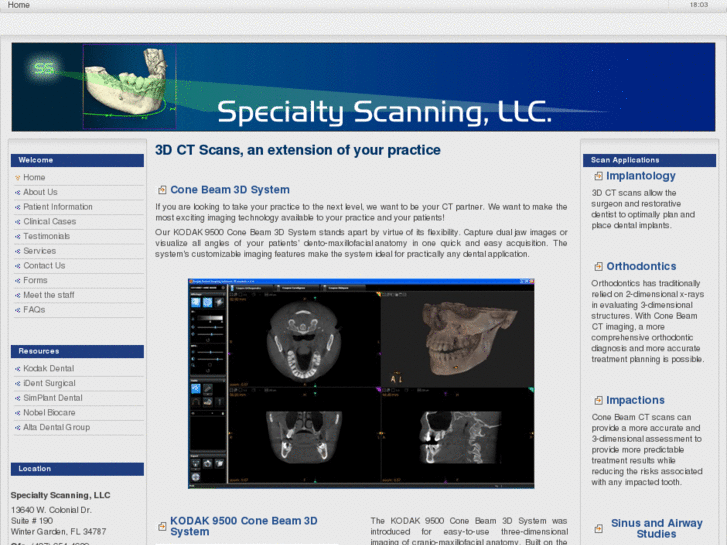The height and width of the screenshot is (545, 727).
Task: Open the Forms menu item
Action: (35, 280)
